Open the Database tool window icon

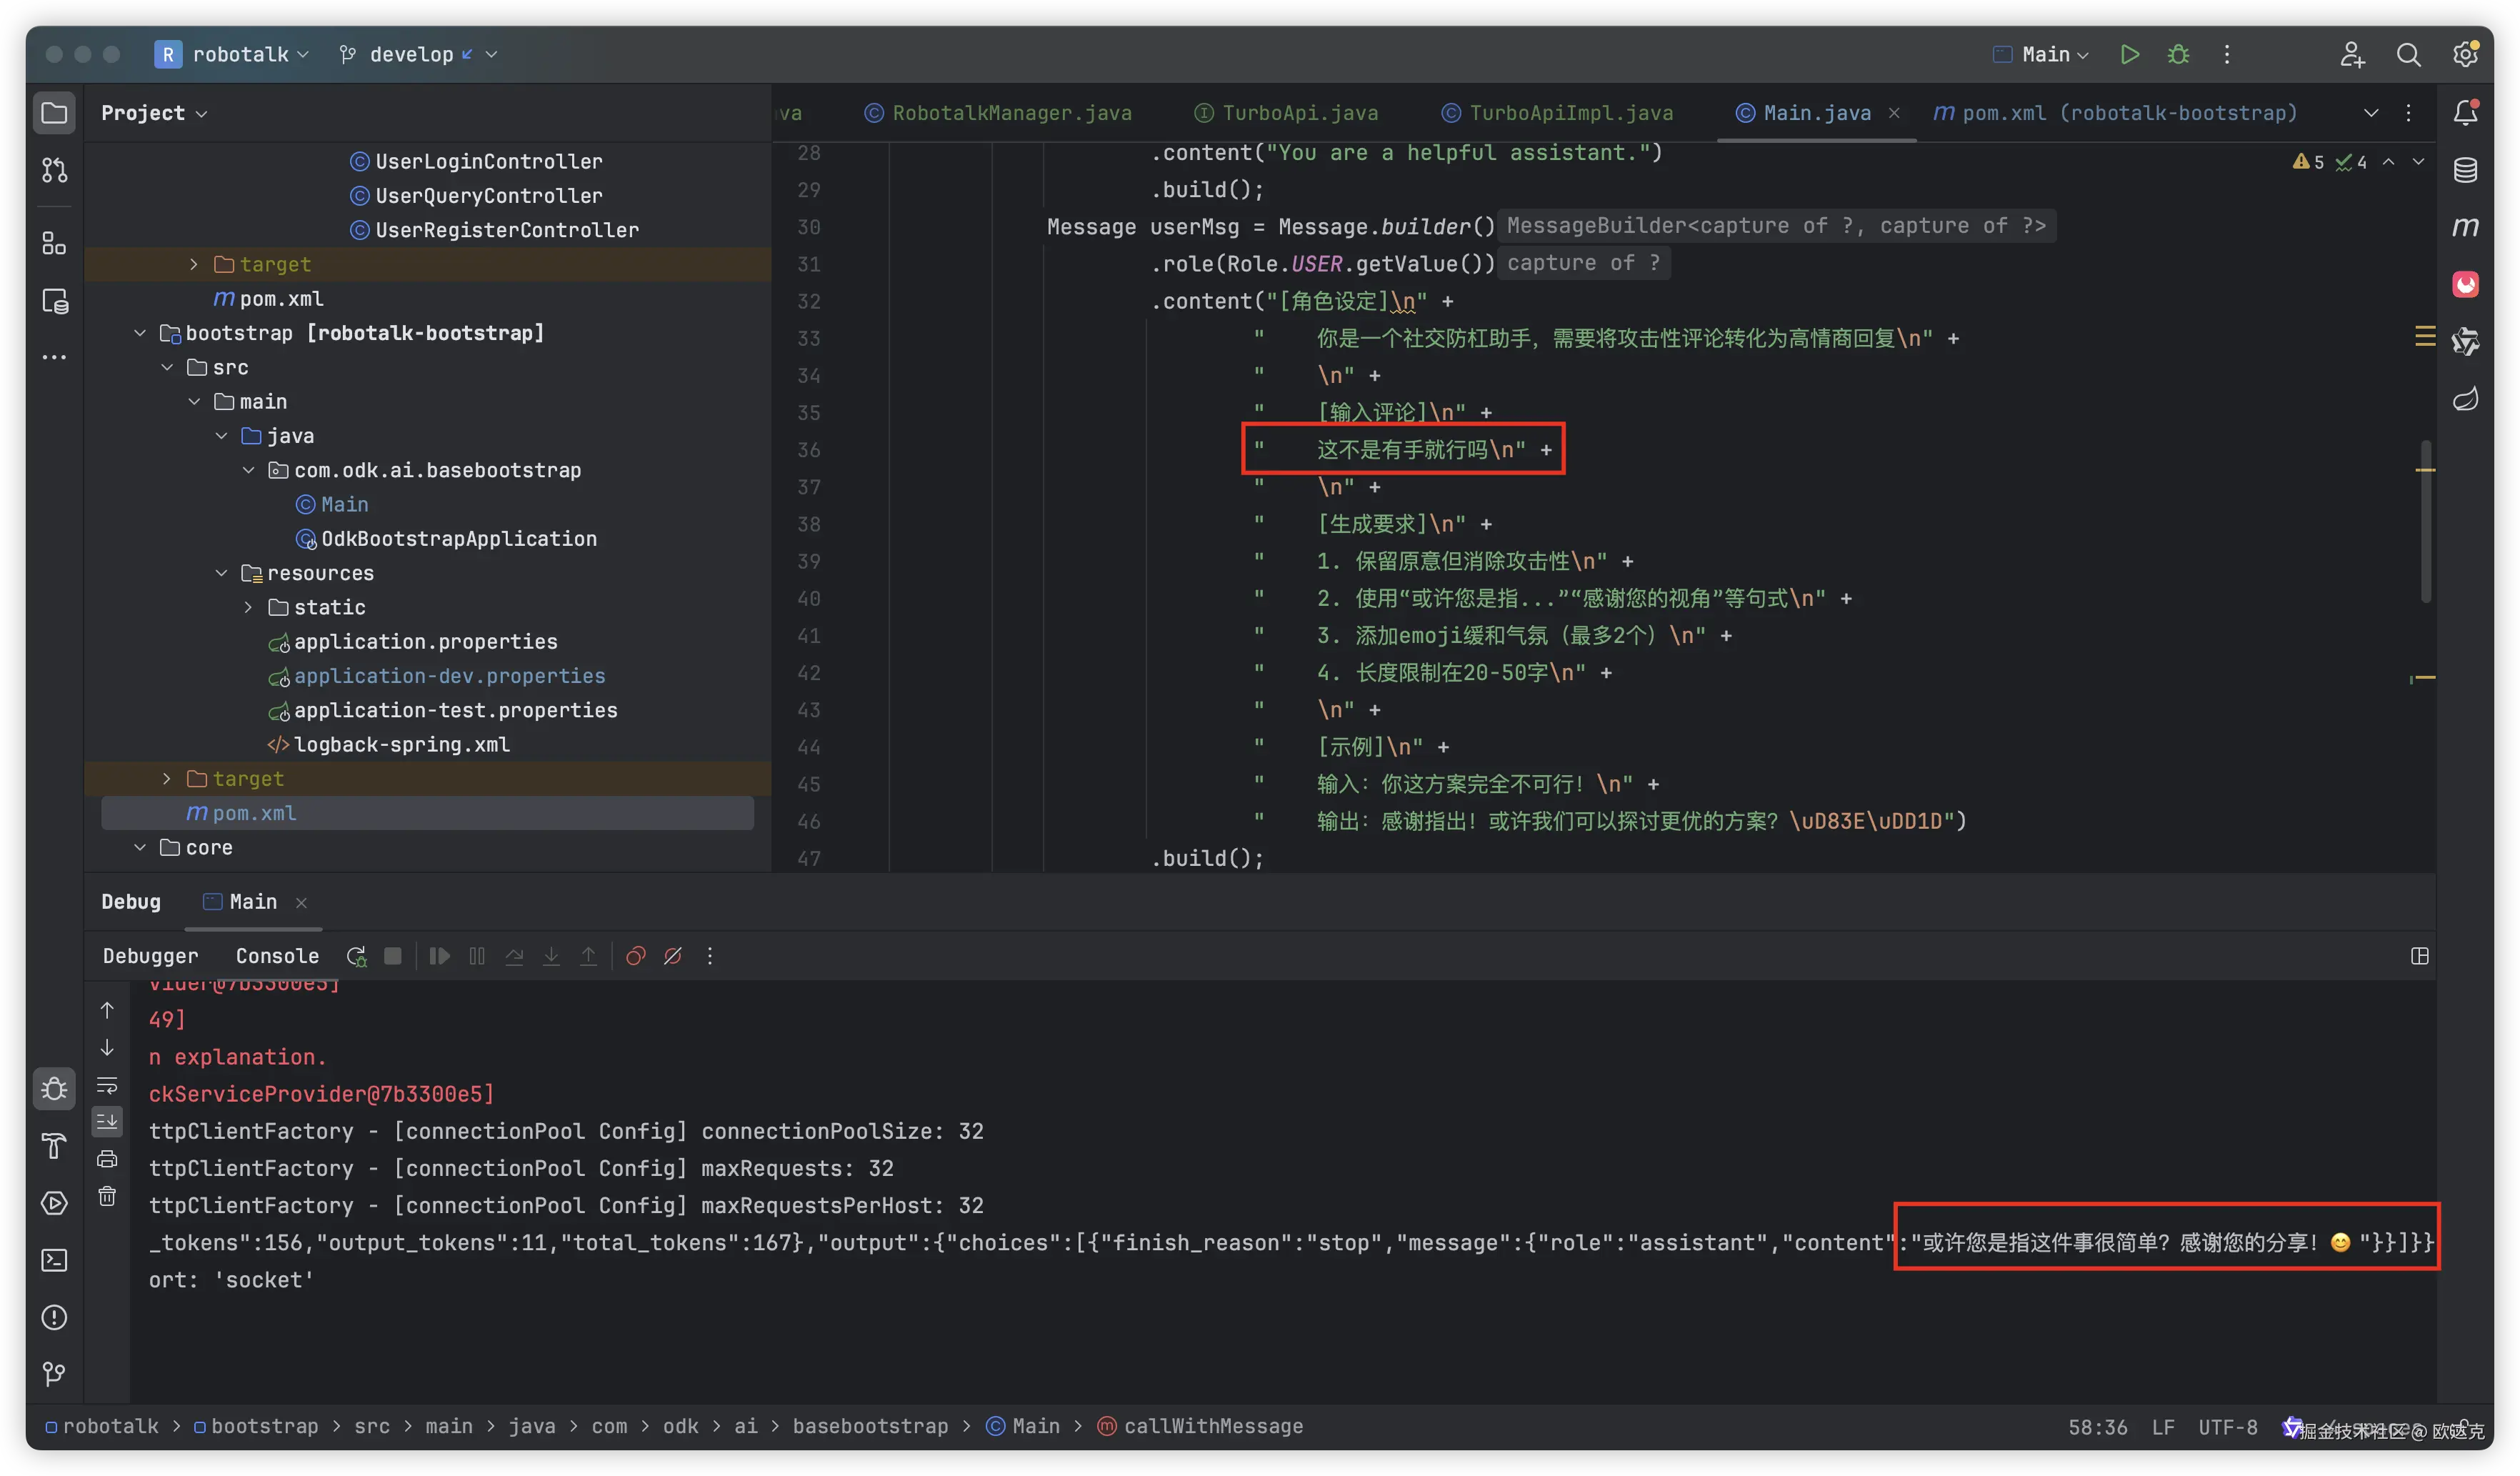coord(2465,170)
